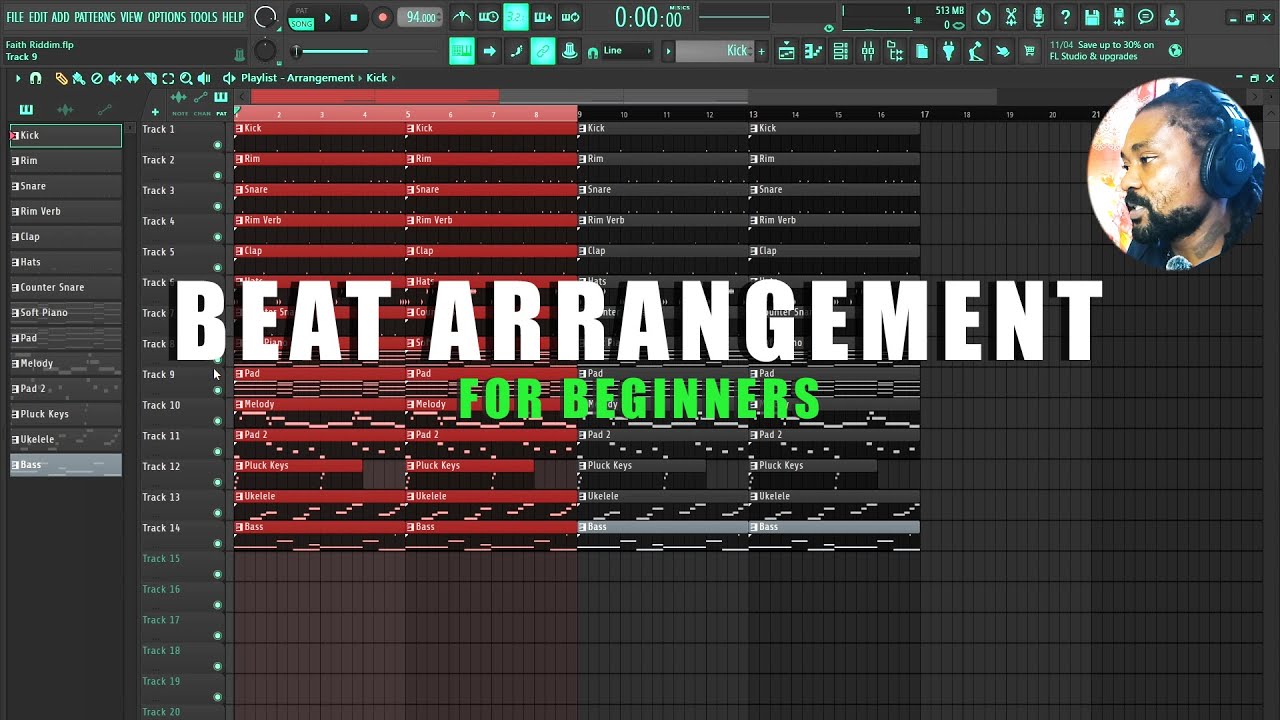Image resolution: width=1280 pixels, height=720 pixels.
Task: Expand the arrow after Kick in breadcrumb
Action: [394, 78]
